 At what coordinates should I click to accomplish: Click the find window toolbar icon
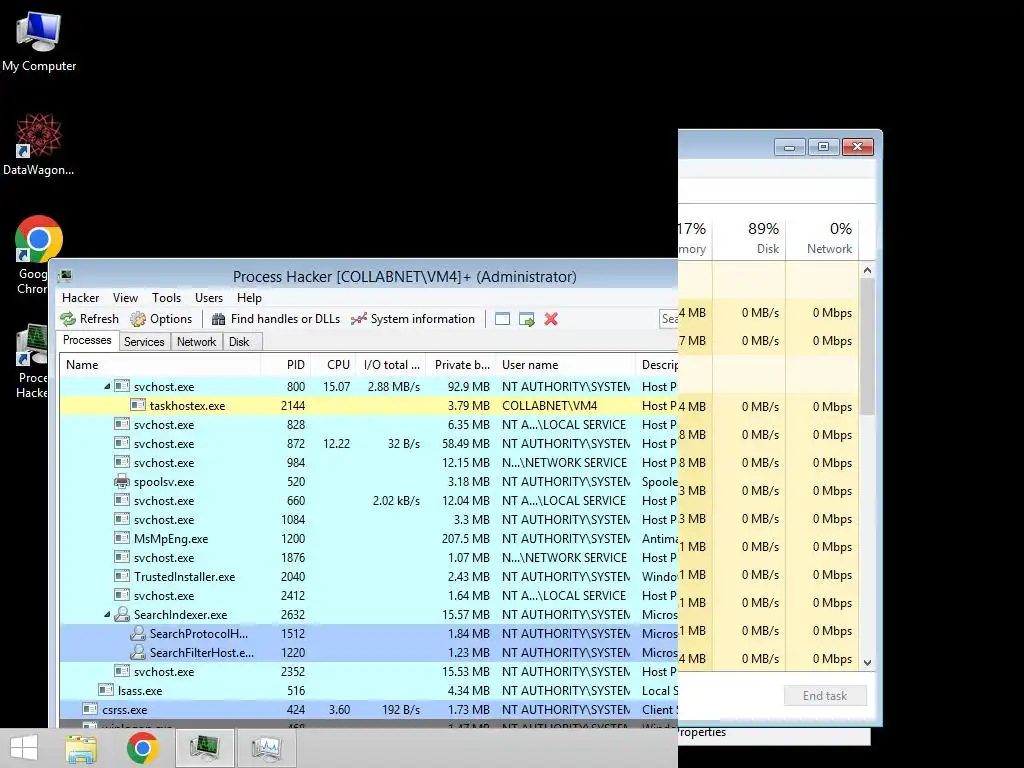coord(502,319)
